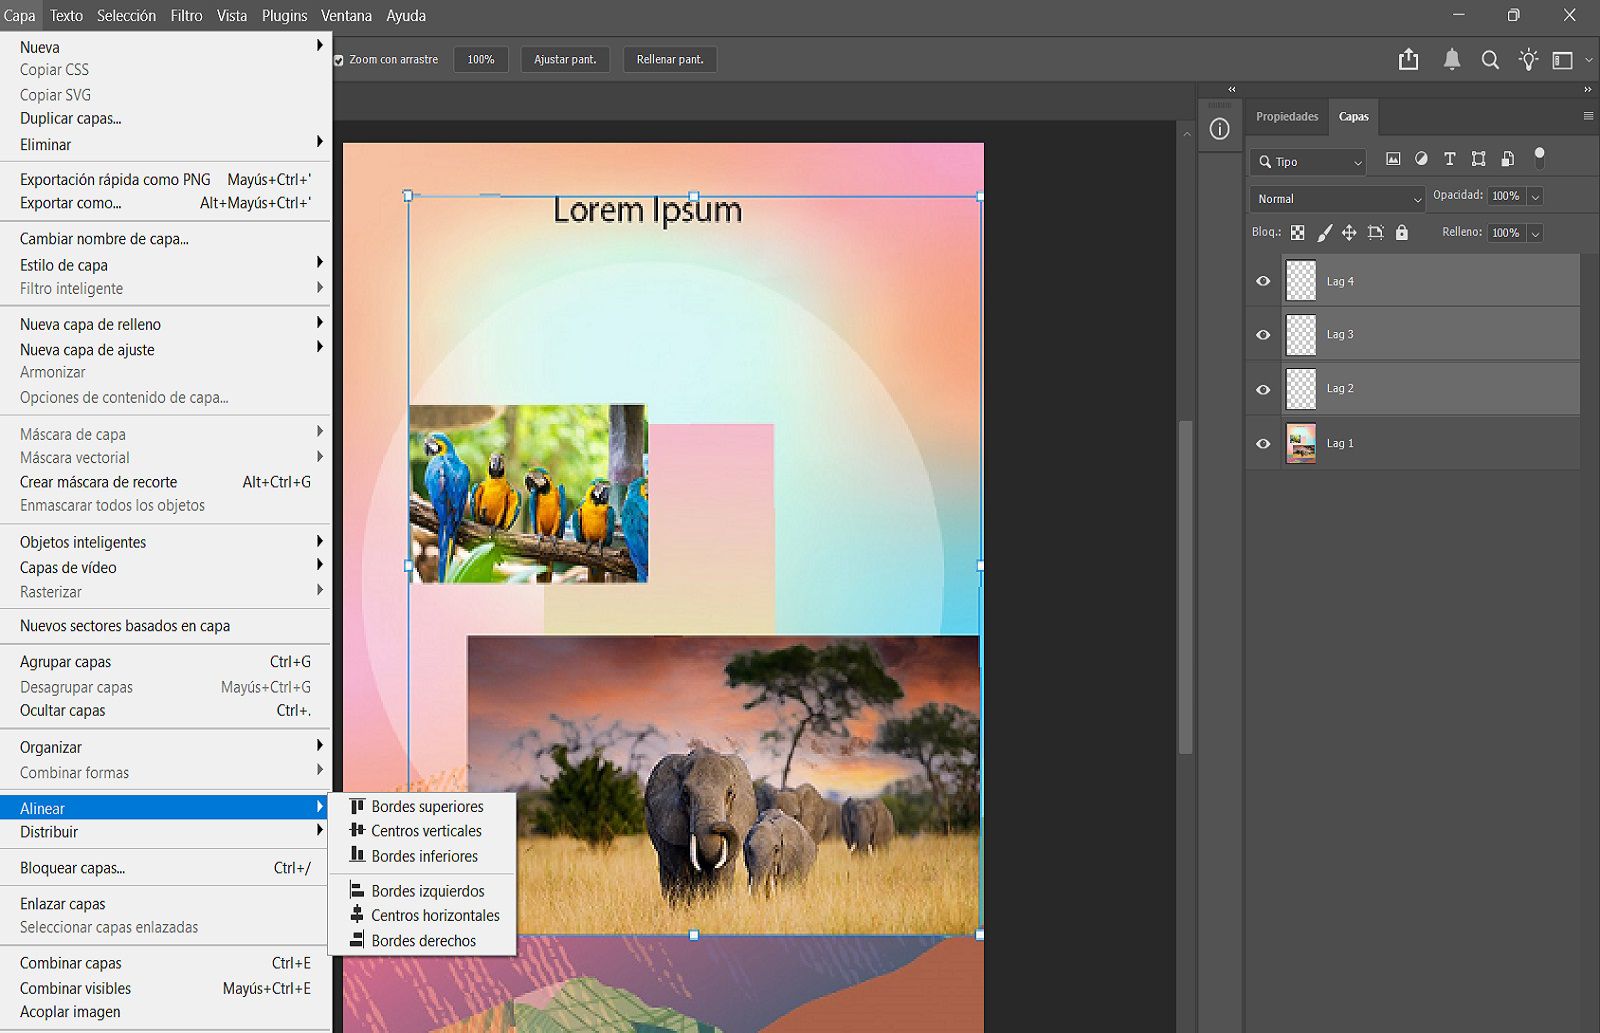The image size is (1600, 1033).
Task: Click the Ajustar pant. button
Action: [x=565, y=59]
